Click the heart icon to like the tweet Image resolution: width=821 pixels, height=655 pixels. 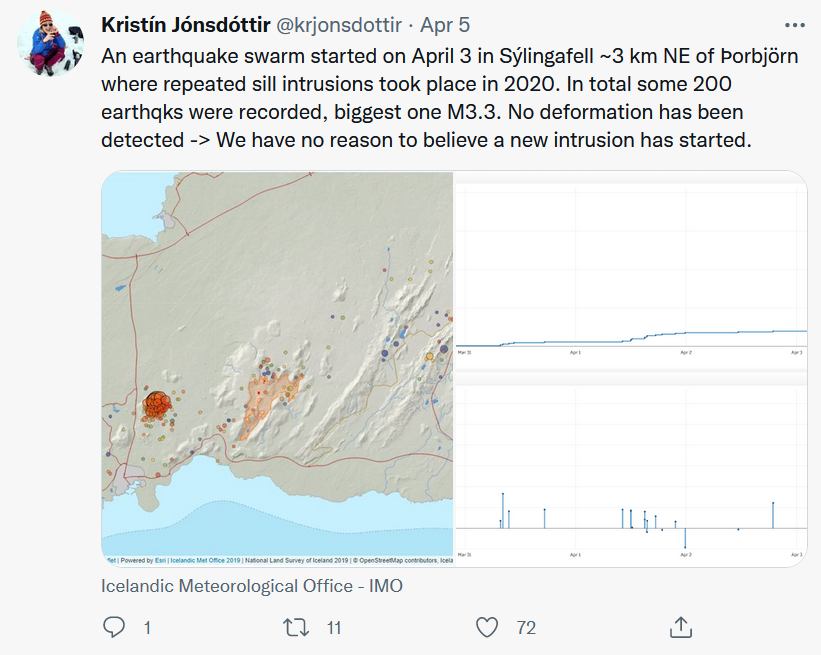(x=487, y=627)
